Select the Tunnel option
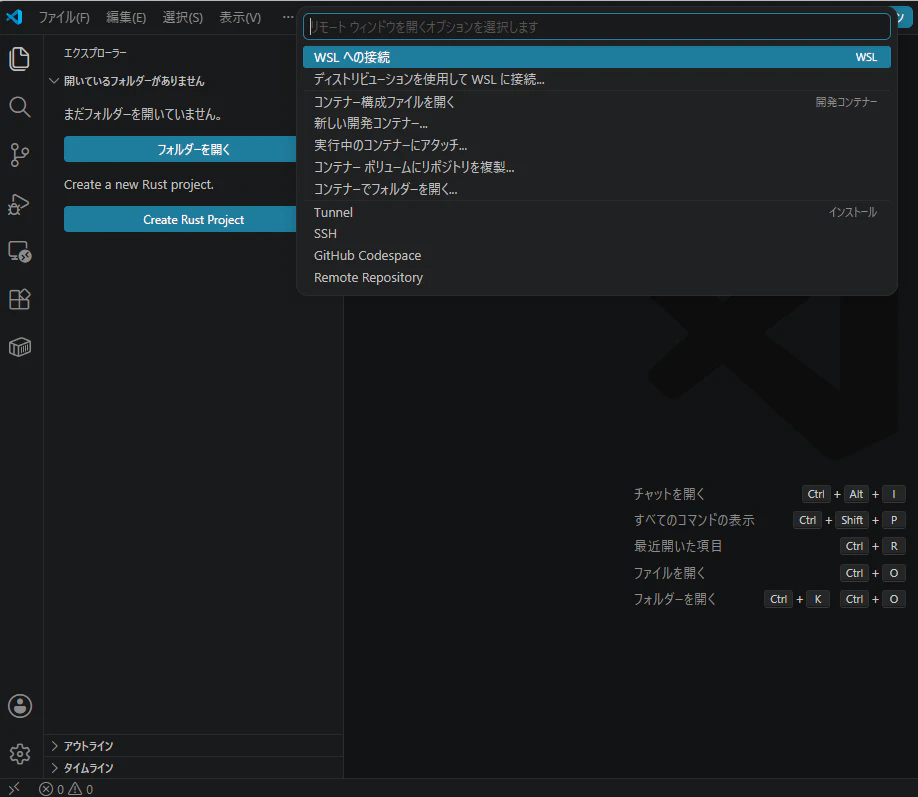The width and height of the screenshot is (918, 797). 597,213
